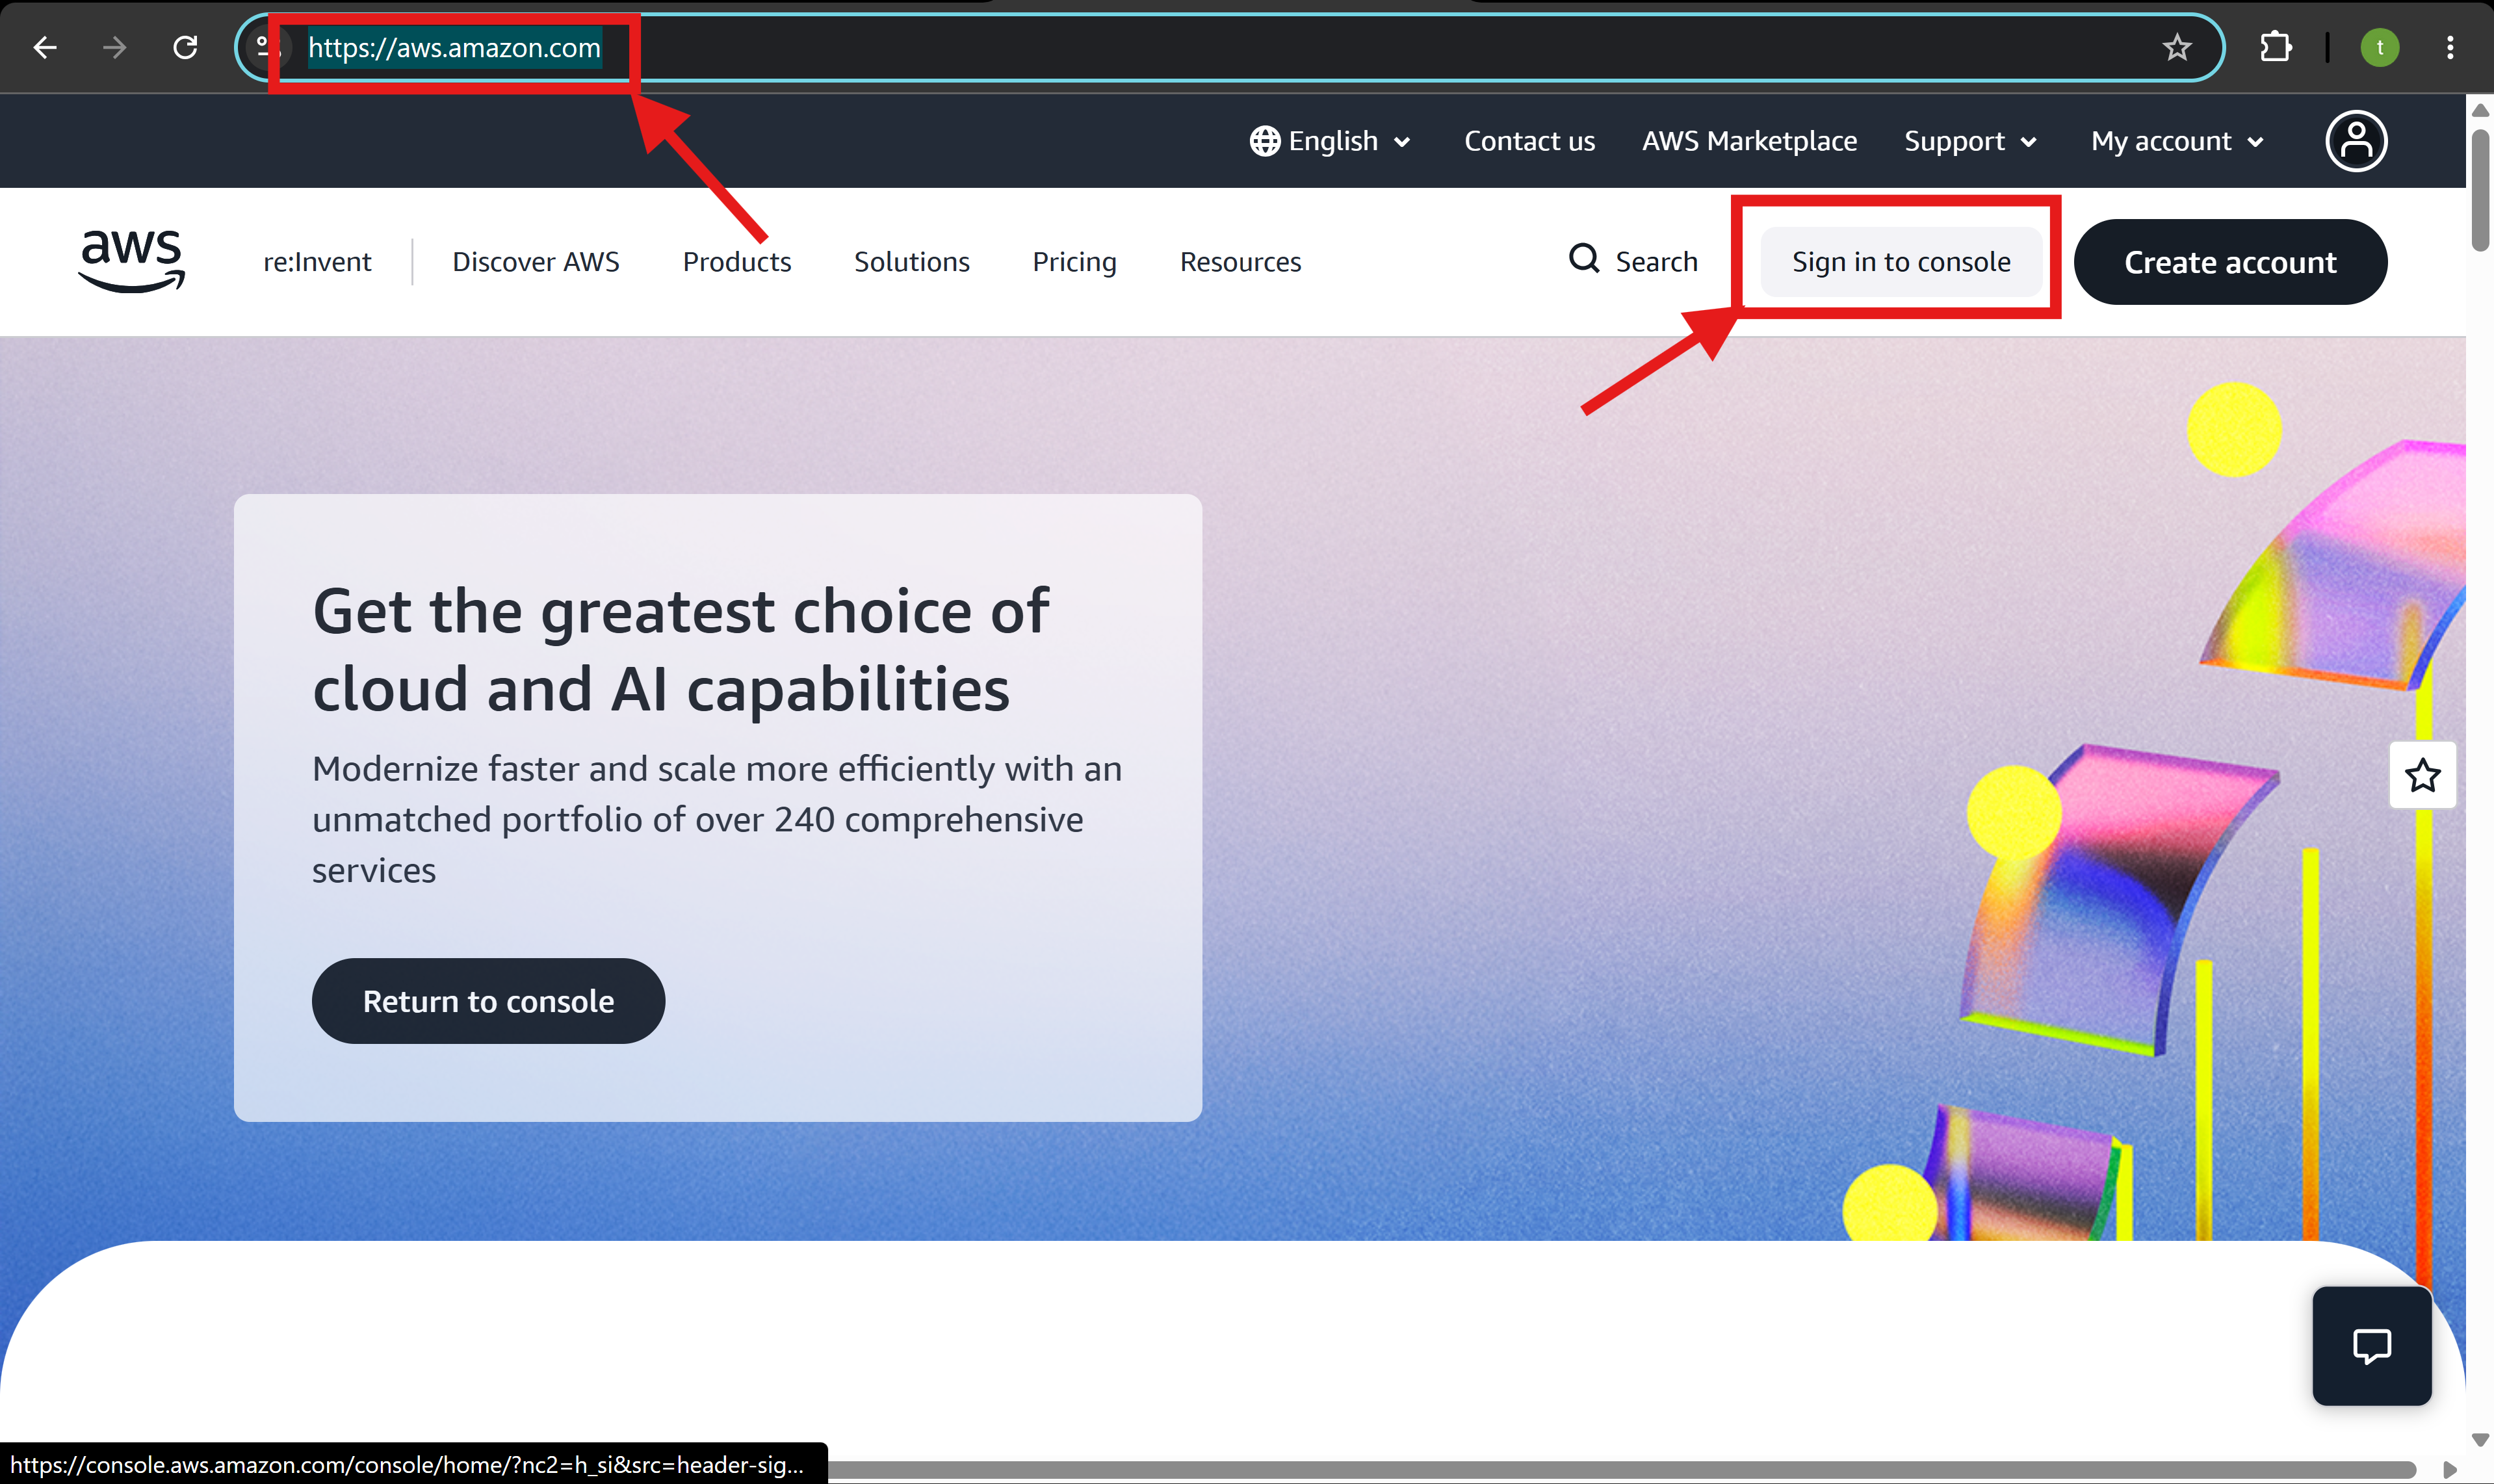Screen dimensions: 2494x1484
Task: Click the Return to console button
Action: coord(488,1001)
